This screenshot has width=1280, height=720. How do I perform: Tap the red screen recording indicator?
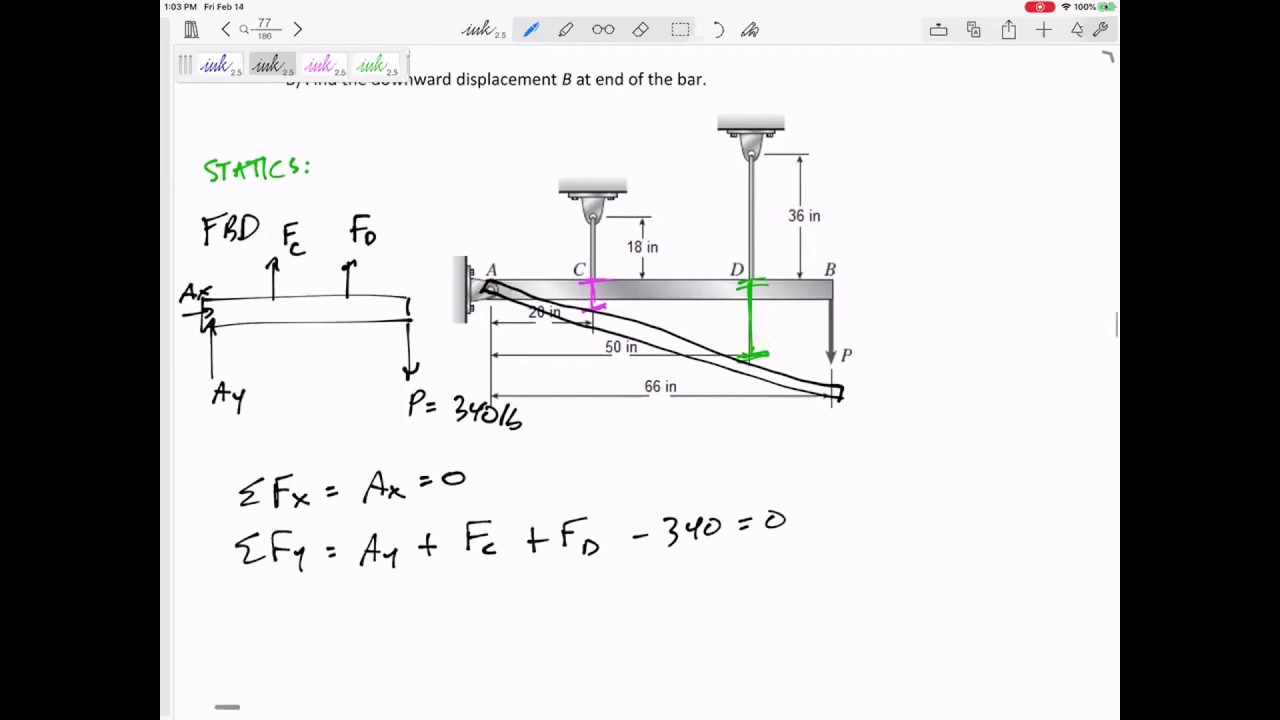tap(1040, 7)
